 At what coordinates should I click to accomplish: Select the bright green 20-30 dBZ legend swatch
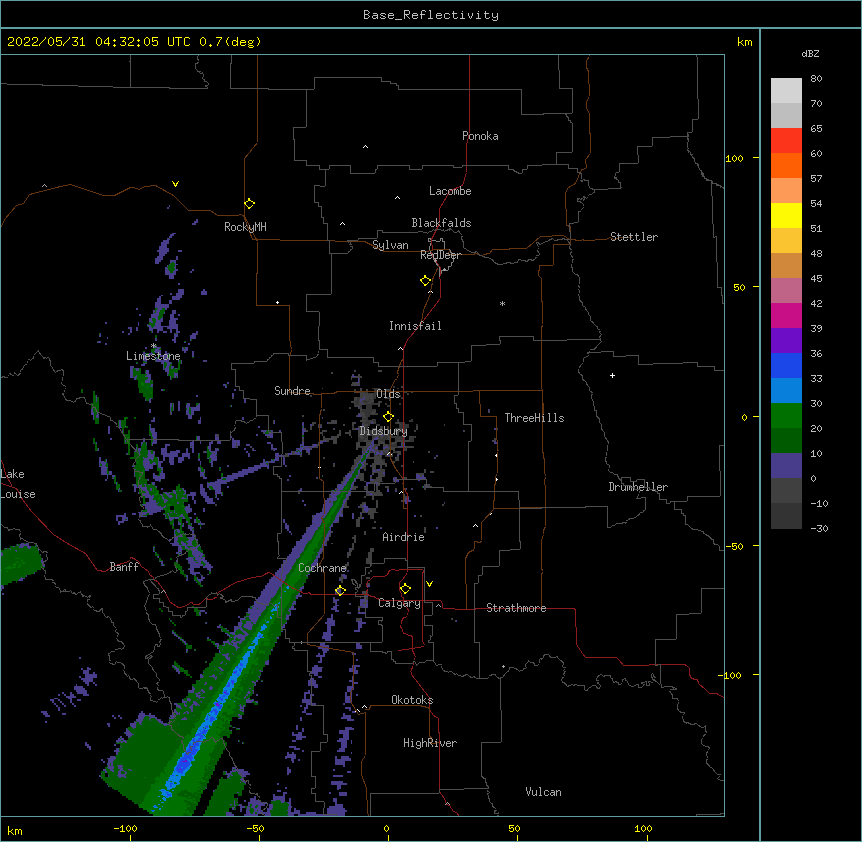tap(786, 416)
